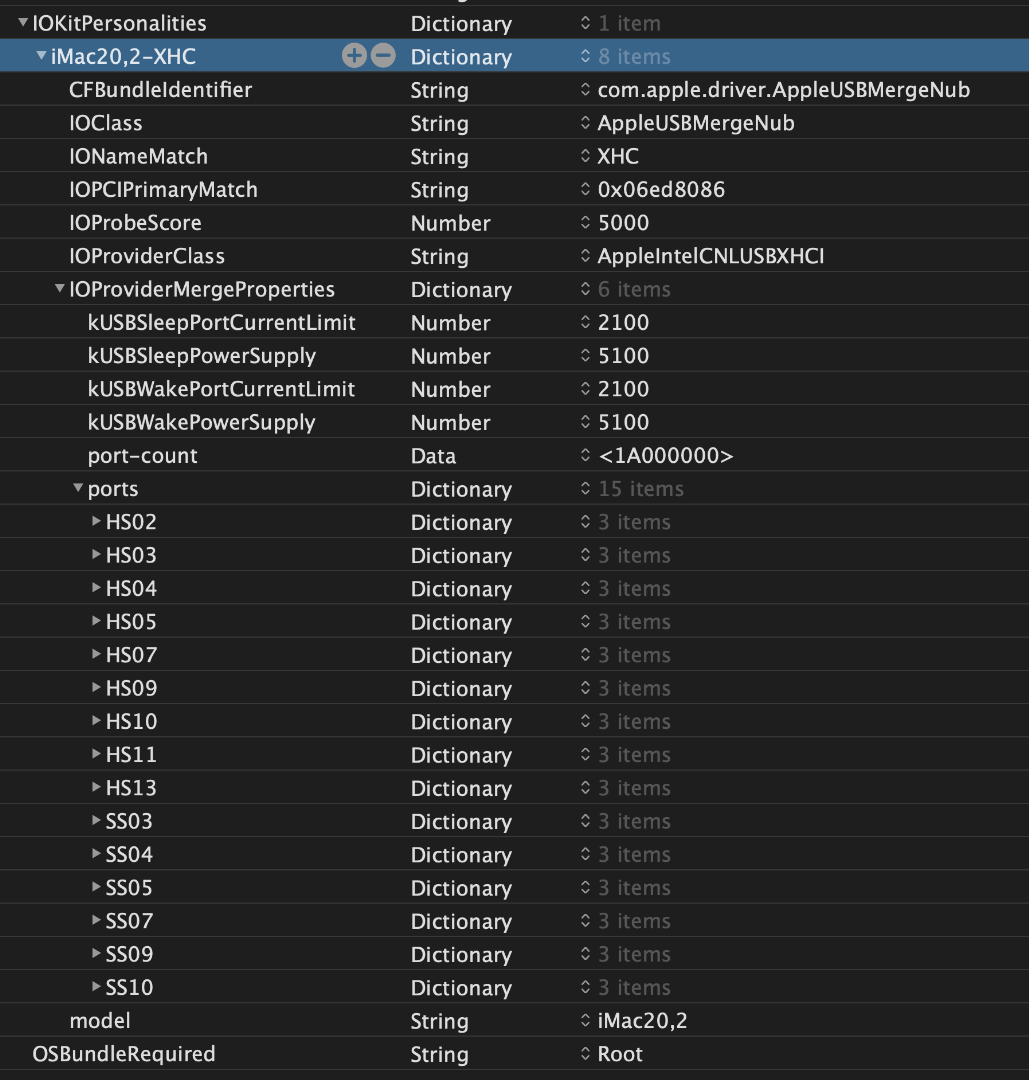Collapse IOProviderMergeProperties disclosure triangle
The width and height of the screenshot is (1029, 1080).
[60, 289]
